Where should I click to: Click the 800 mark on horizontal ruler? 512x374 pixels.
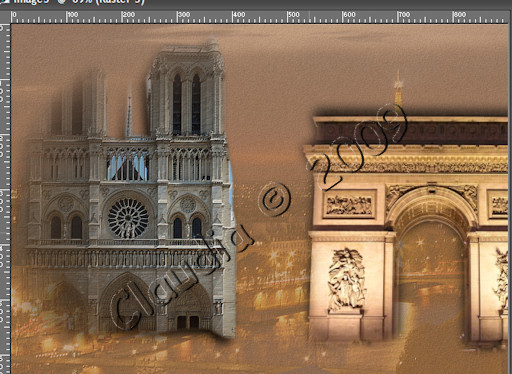[x=460, y=15]
